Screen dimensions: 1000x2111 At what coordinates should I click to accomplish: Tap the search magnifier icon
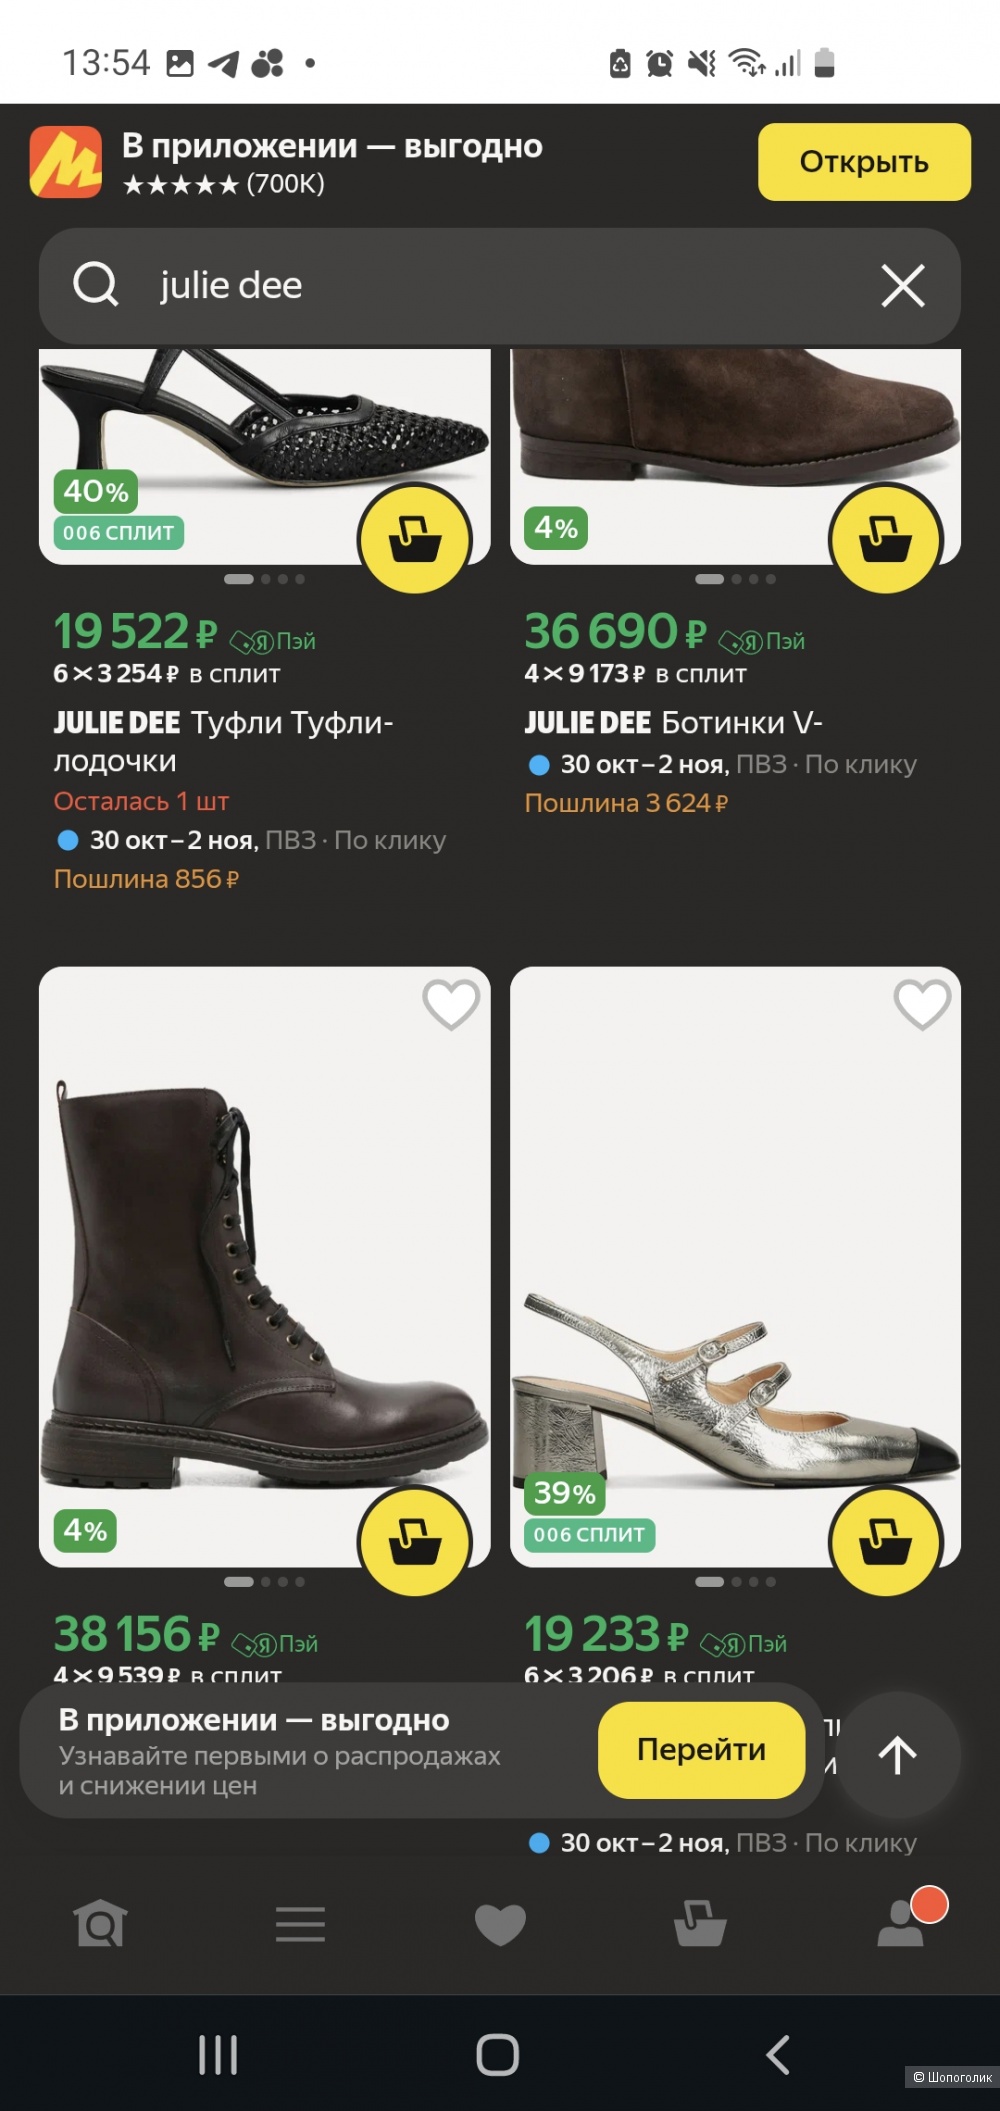96,285
